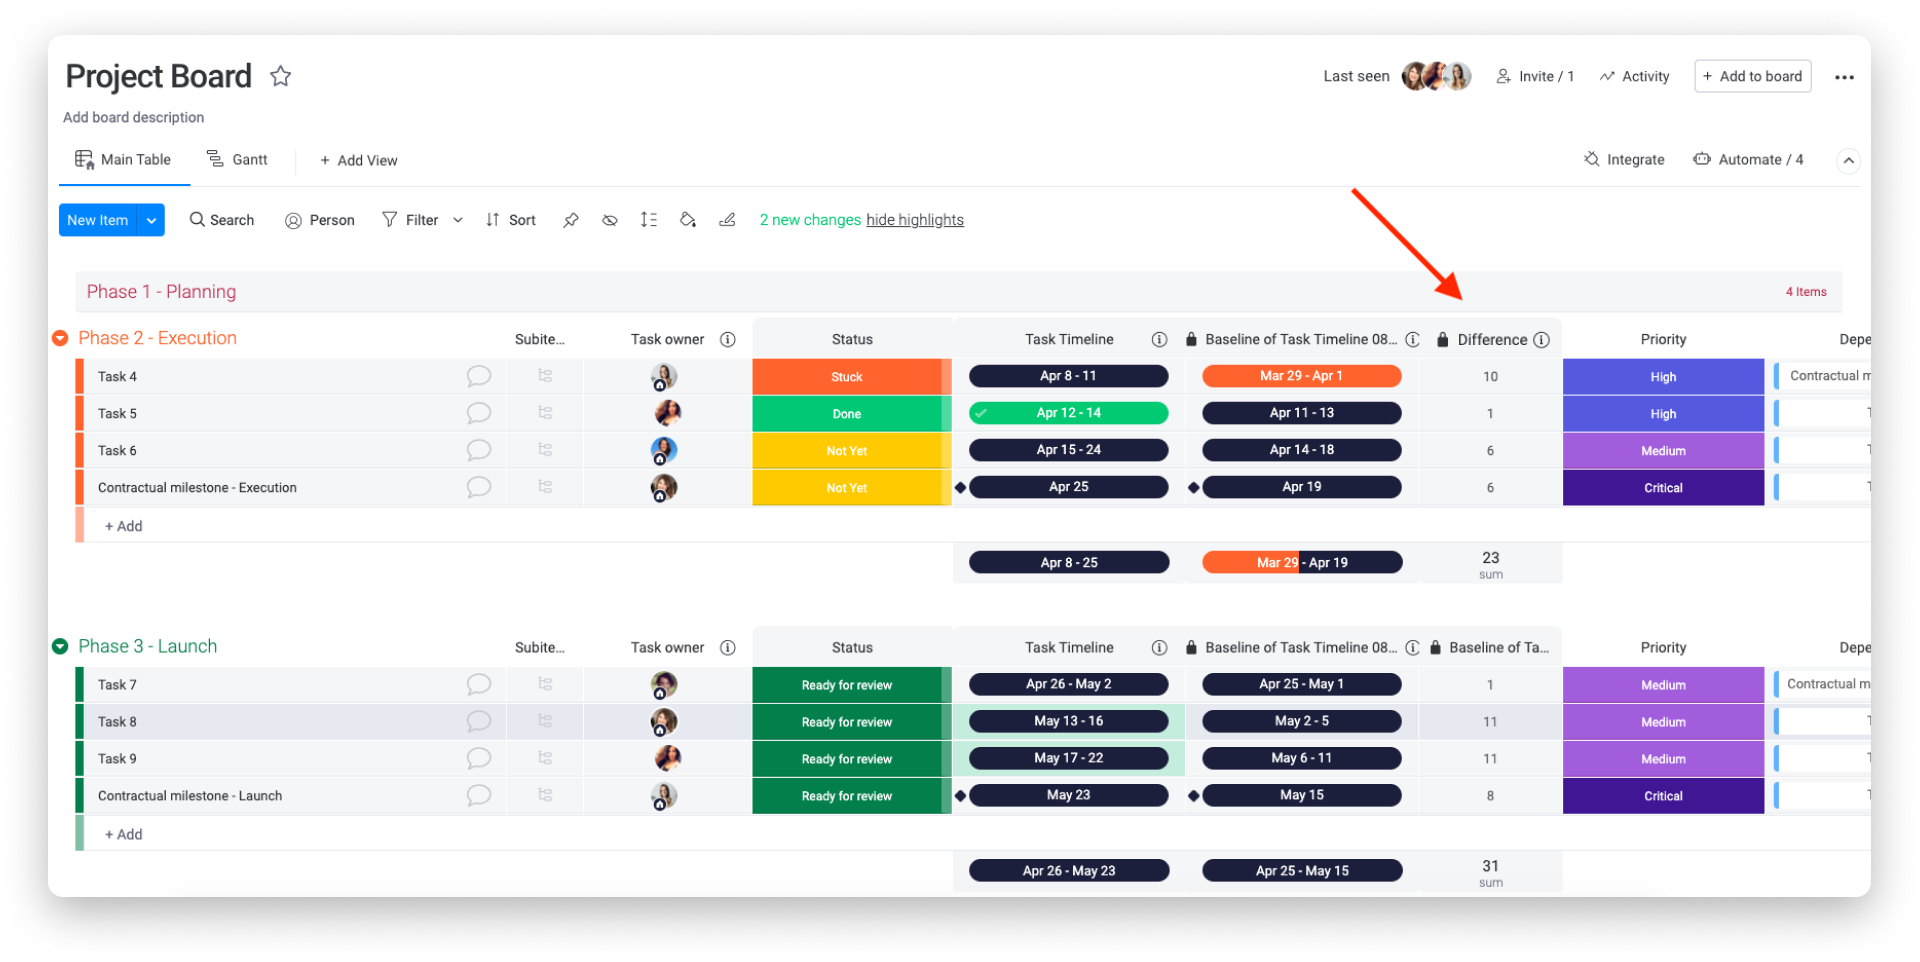This screenshot has width=1920, height=962.
Task: Click the Sort button
Action: tap(511, 220)
